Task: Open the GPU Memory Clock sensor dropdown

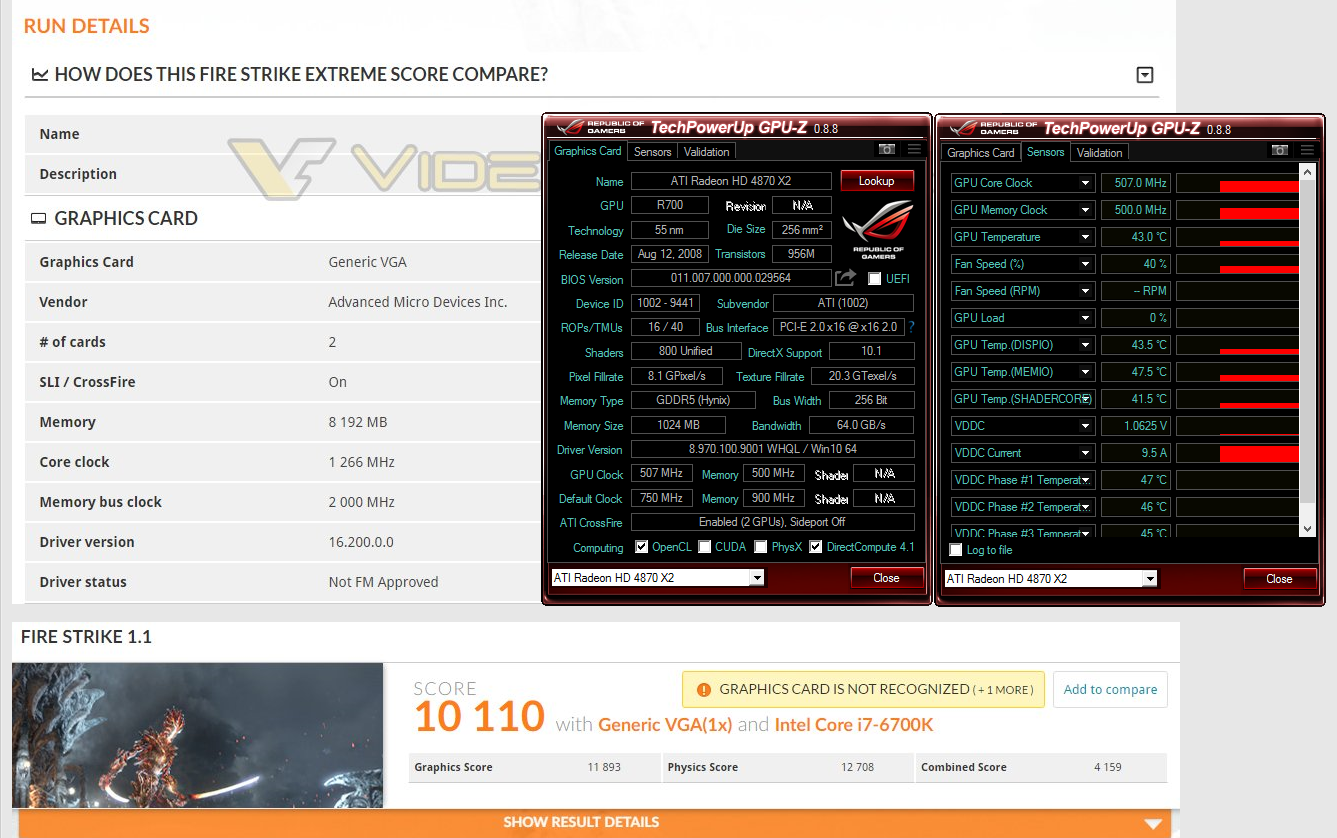Action: coord(1086,210)
